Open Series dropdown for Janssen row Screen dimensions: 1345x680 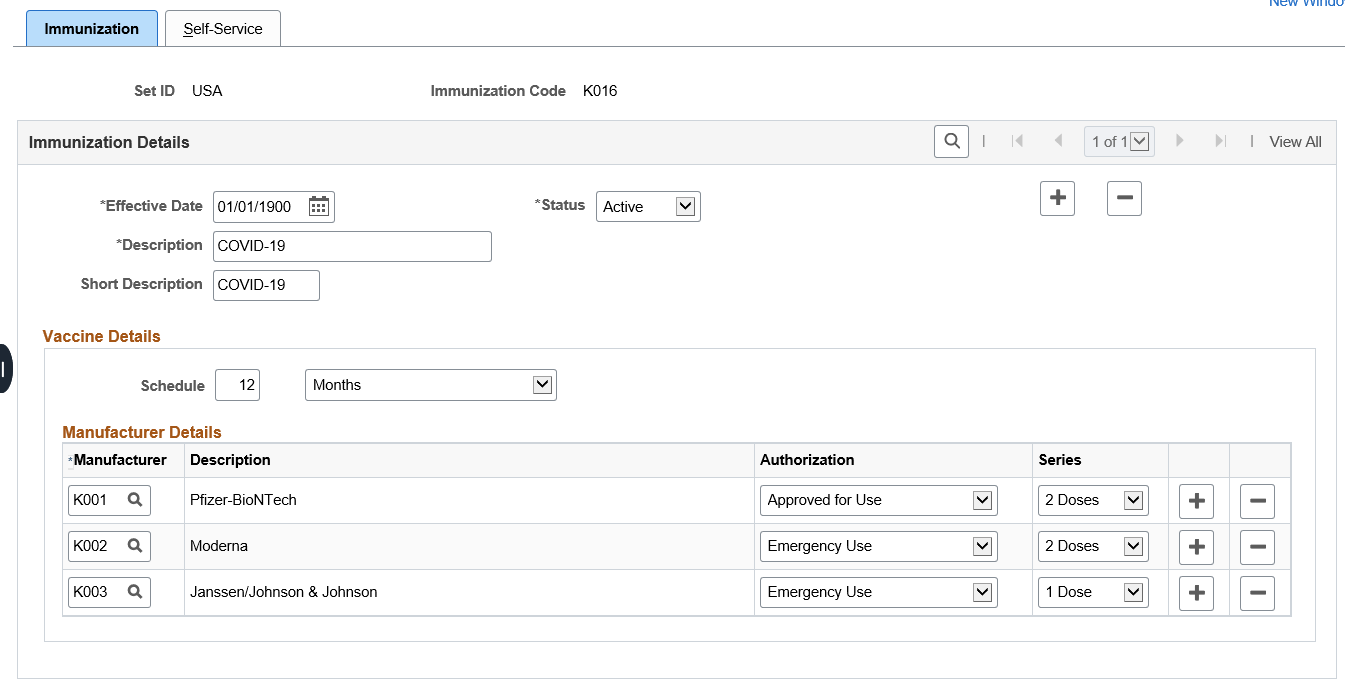(x=1092, y=592)
